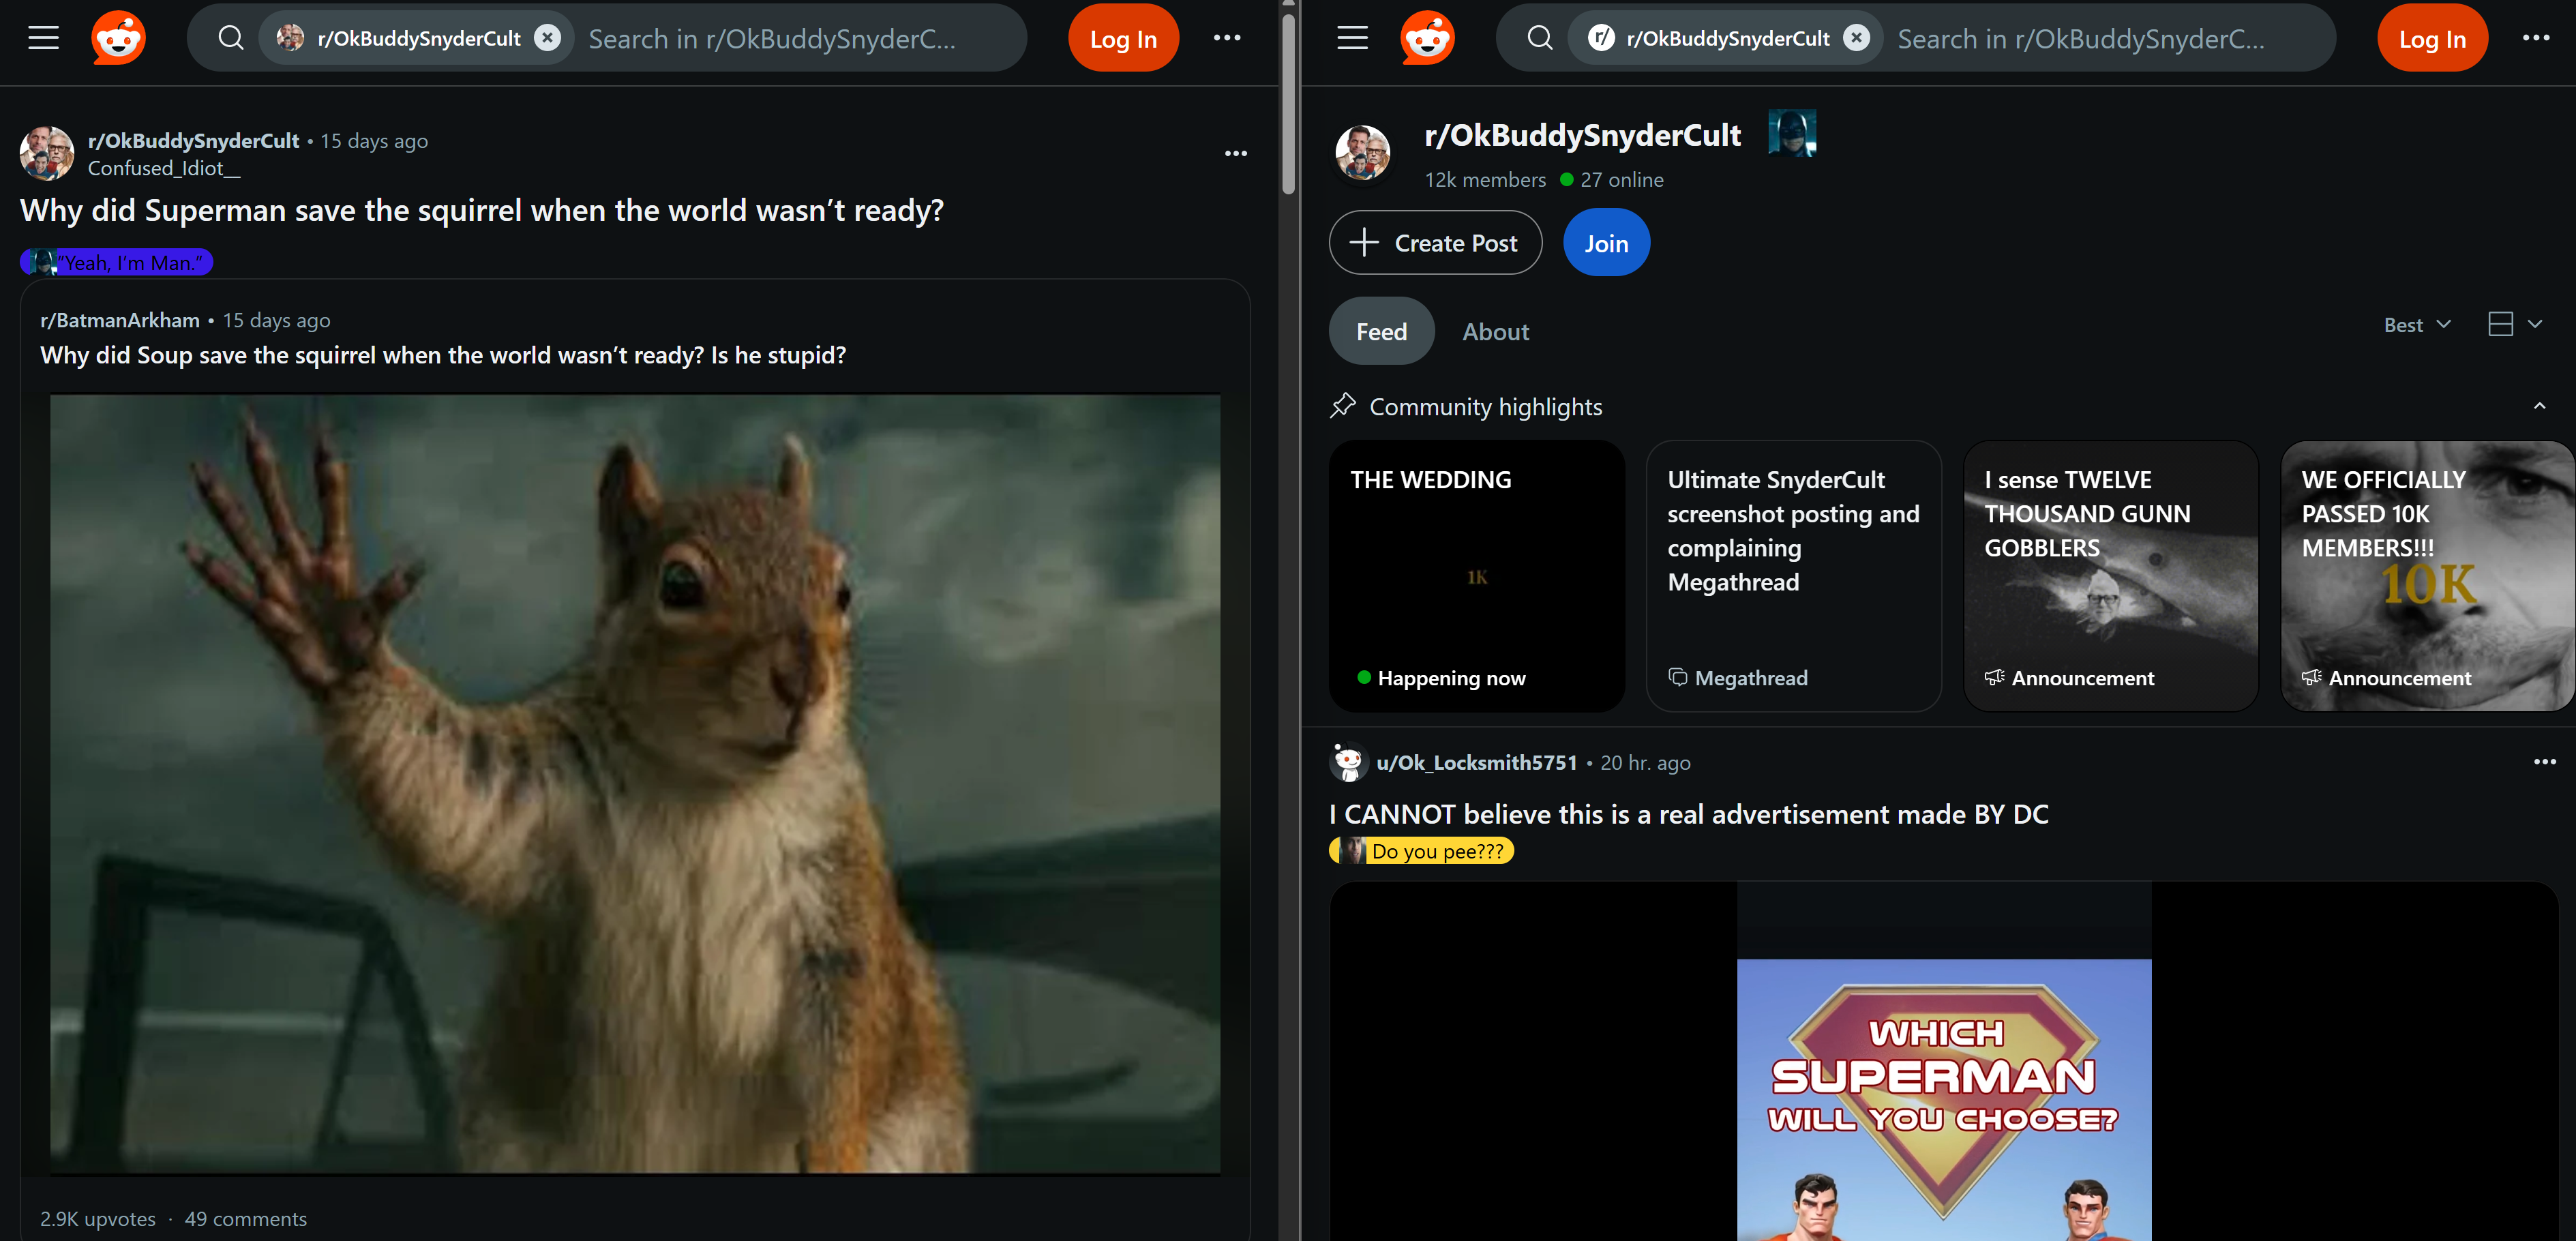This screenshot has height=1241, width=2576.
Task: Click 27 online indicator
Action: (1611, 180)
